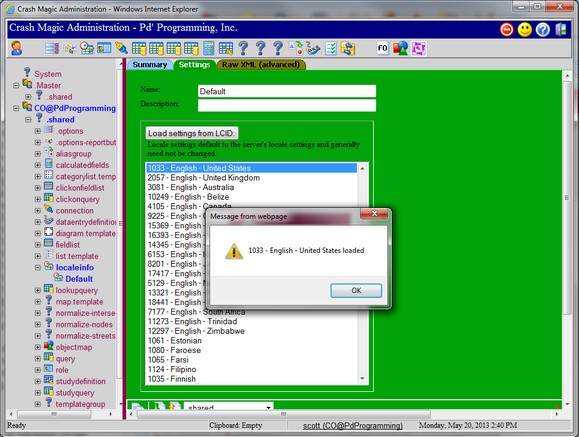Viewport: 579px width, 437px height.
Task: Click locale list scroll down arrow
Action: [362, 378]
